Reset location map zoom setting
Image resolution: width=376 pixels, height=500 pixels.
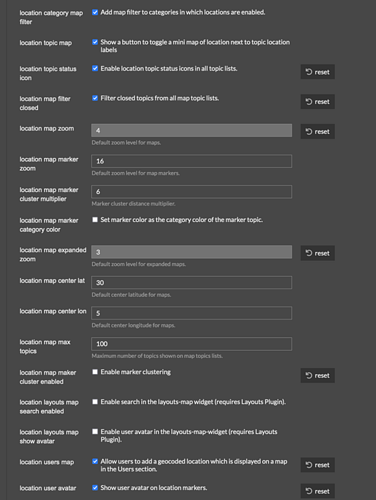click(x=318, y=132)
